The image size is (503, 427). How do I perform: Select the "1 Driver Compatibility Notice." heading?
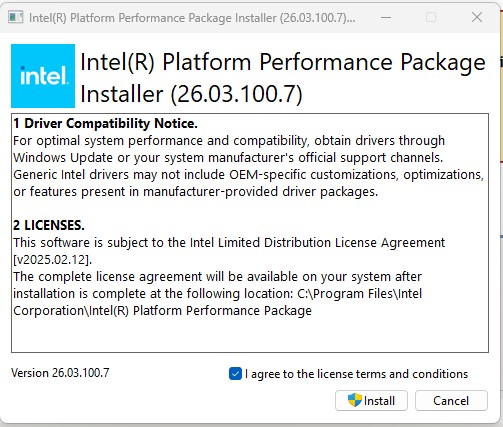105,124
